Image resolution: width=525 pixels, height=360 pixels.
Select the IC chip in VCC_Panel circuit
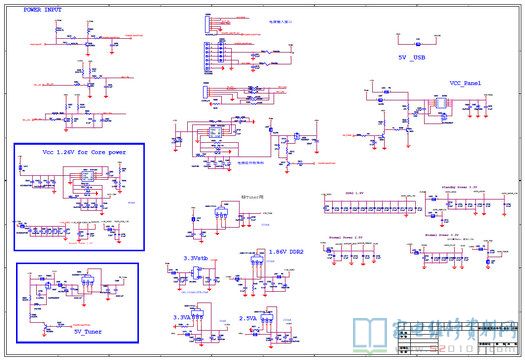tap(441, 103)
